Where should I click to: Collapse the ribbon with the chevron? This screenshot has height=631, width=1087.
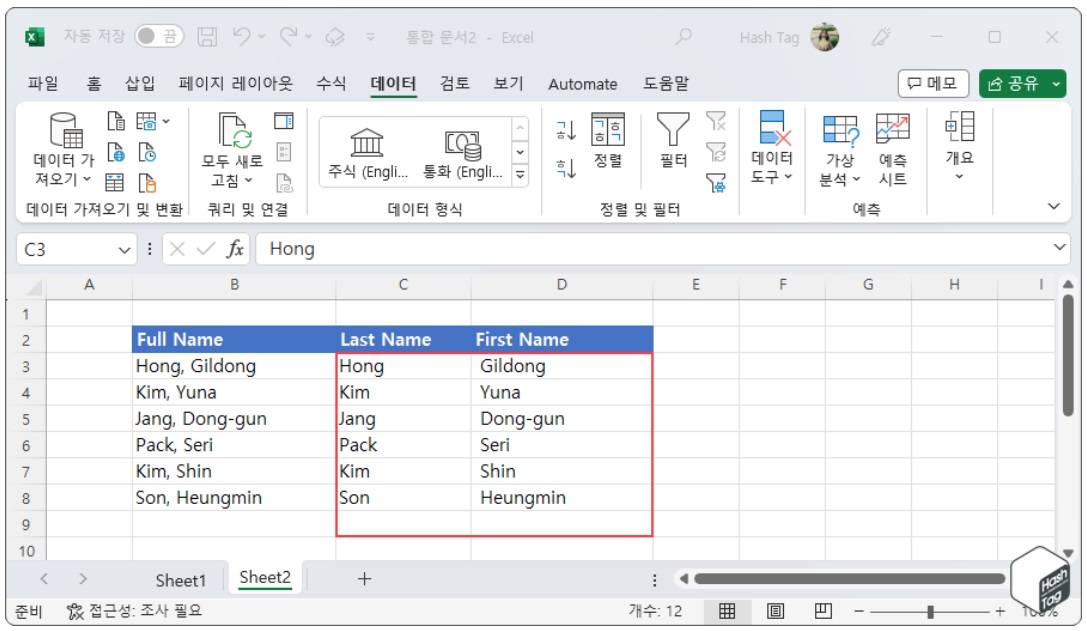click(x=1054, y=206)
